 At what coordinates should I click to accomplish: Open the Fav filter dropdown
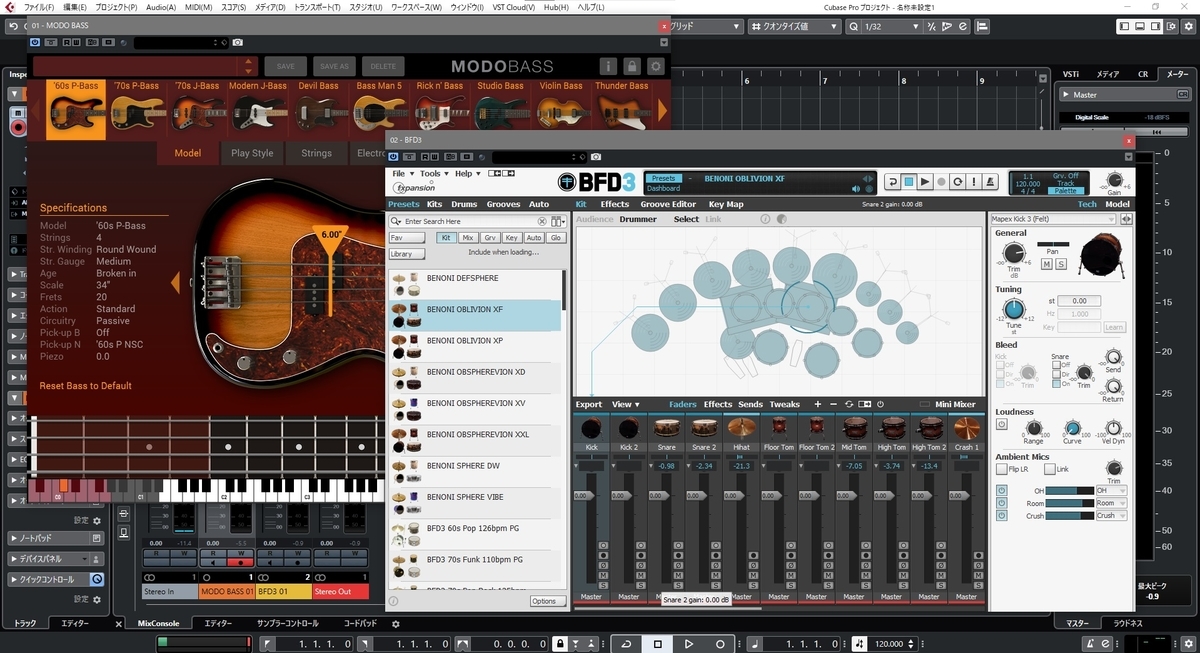tap(407, 238)
